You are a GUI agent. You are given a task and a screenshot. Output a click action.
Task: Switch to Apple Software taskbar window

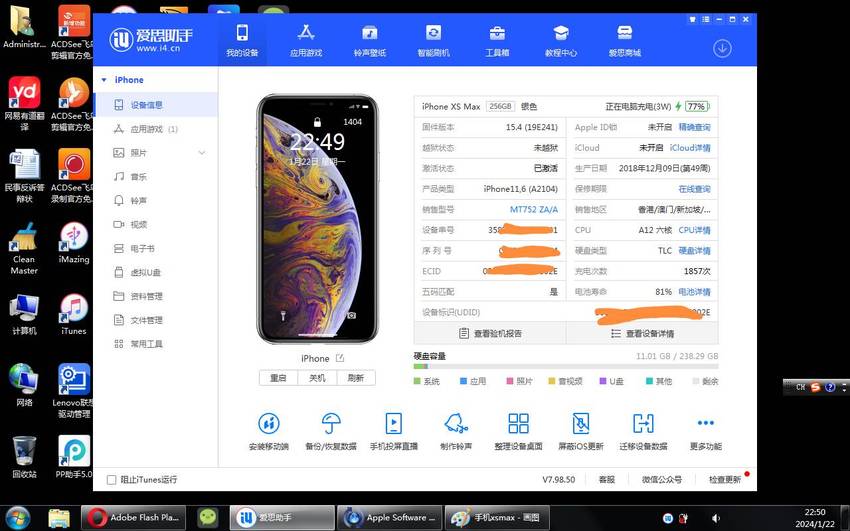pos(390,517)
